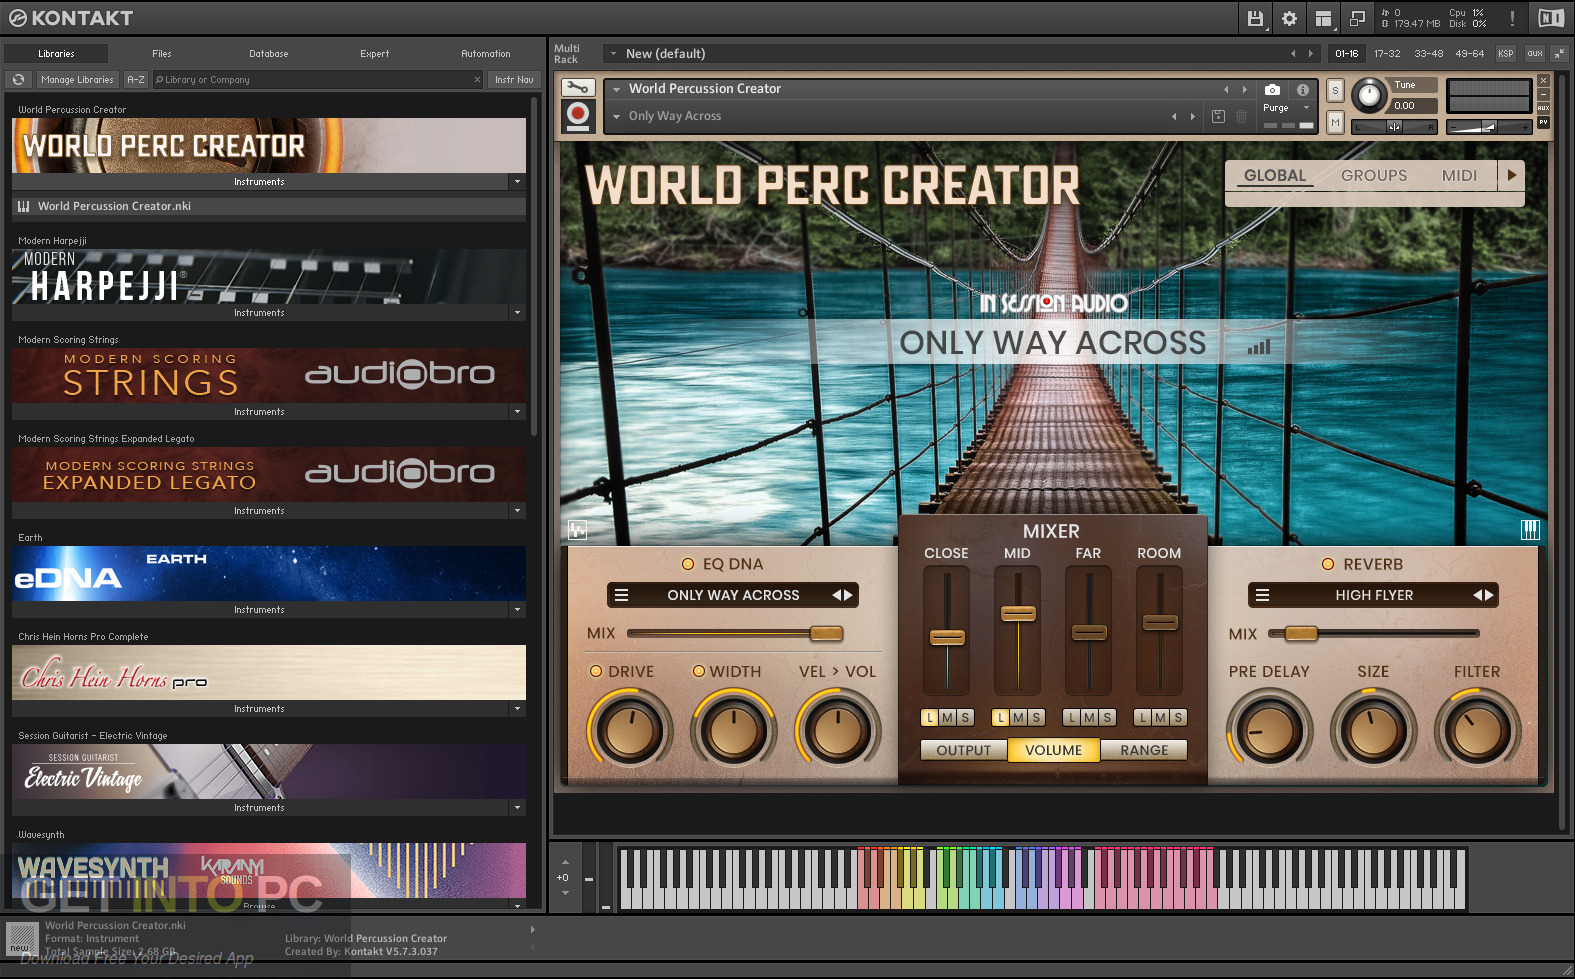1575x979 pixels.
Task: Click the Reverb MIX slider handle
Action: (x=1301, y=633)
